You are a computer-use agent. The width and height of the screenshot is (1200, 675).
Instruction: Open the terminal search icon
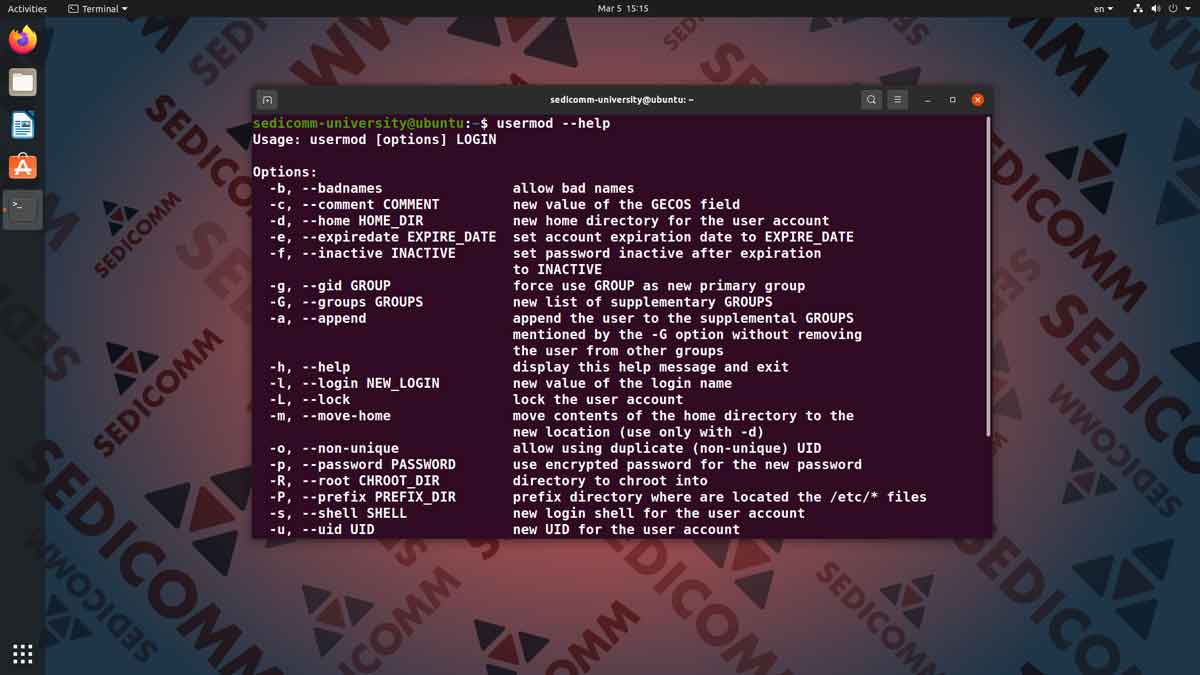pos(871,99)
